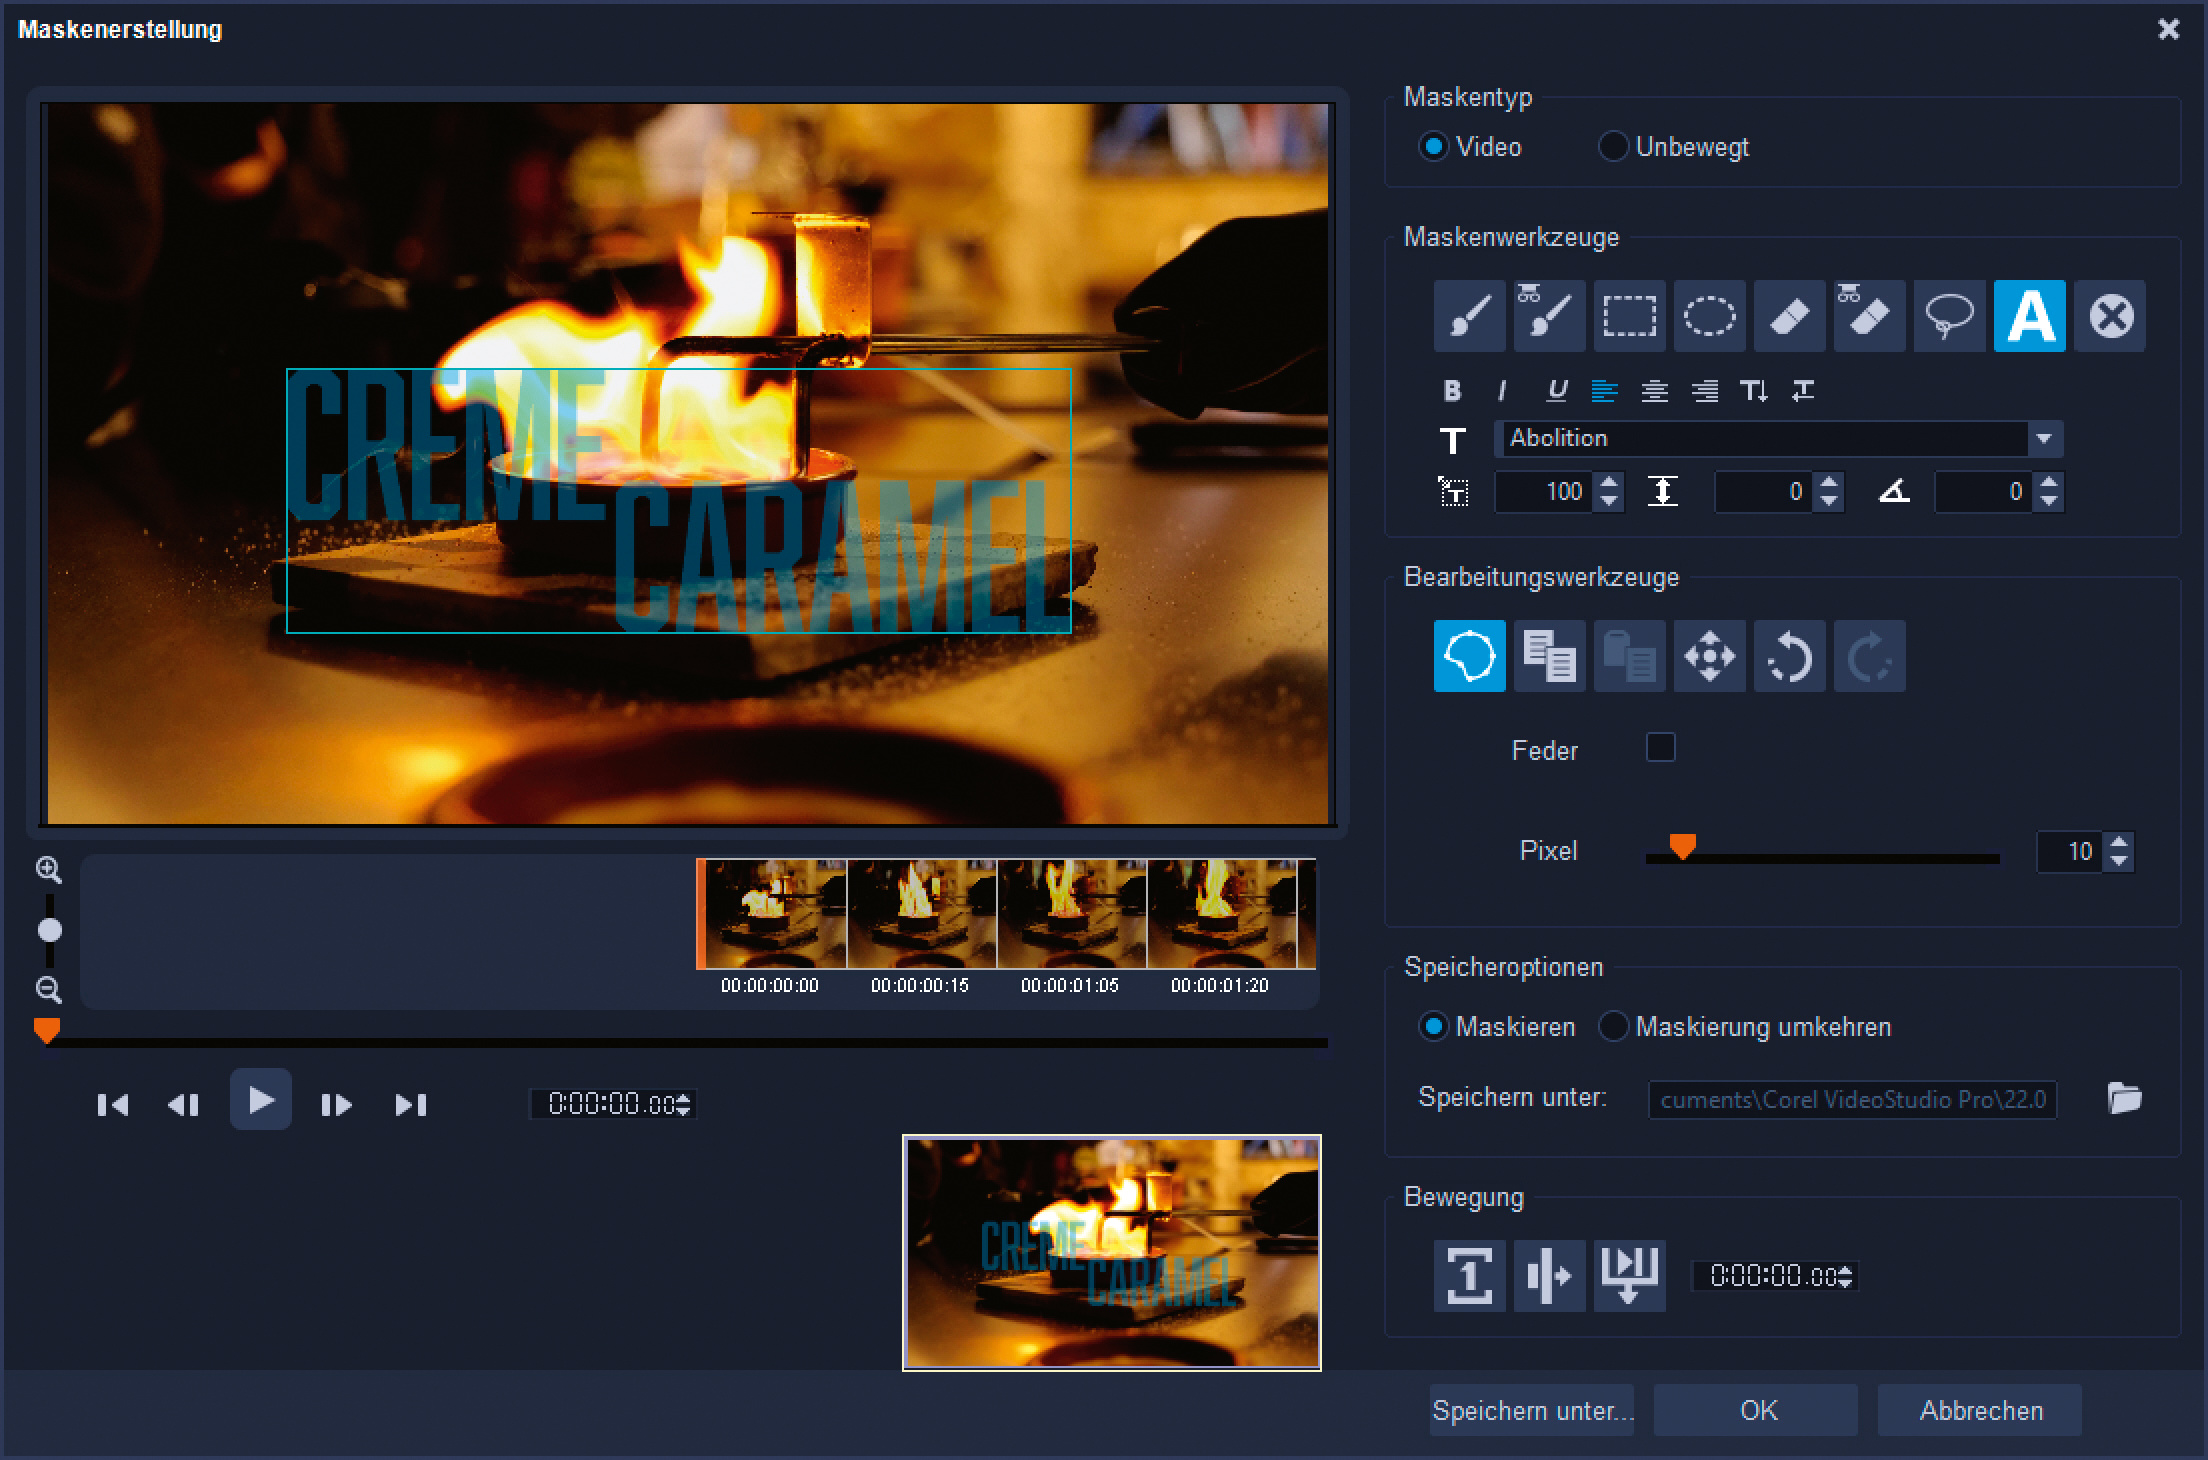Screen dimensions: 2208x1460
Task: Choose Maskierung umkehren option
Action: pyautogui.click(x=1612, y=1027)
